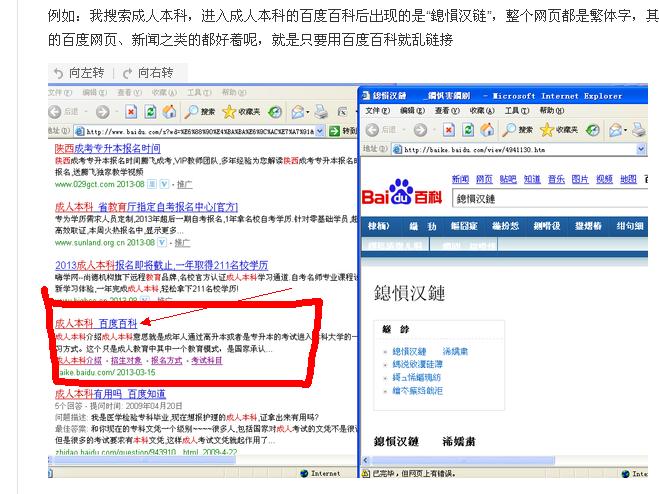Viewport: 659px width, 494px height.
Task: Click the Stop icon in left browser toolbar
Action: coord(130,111)
